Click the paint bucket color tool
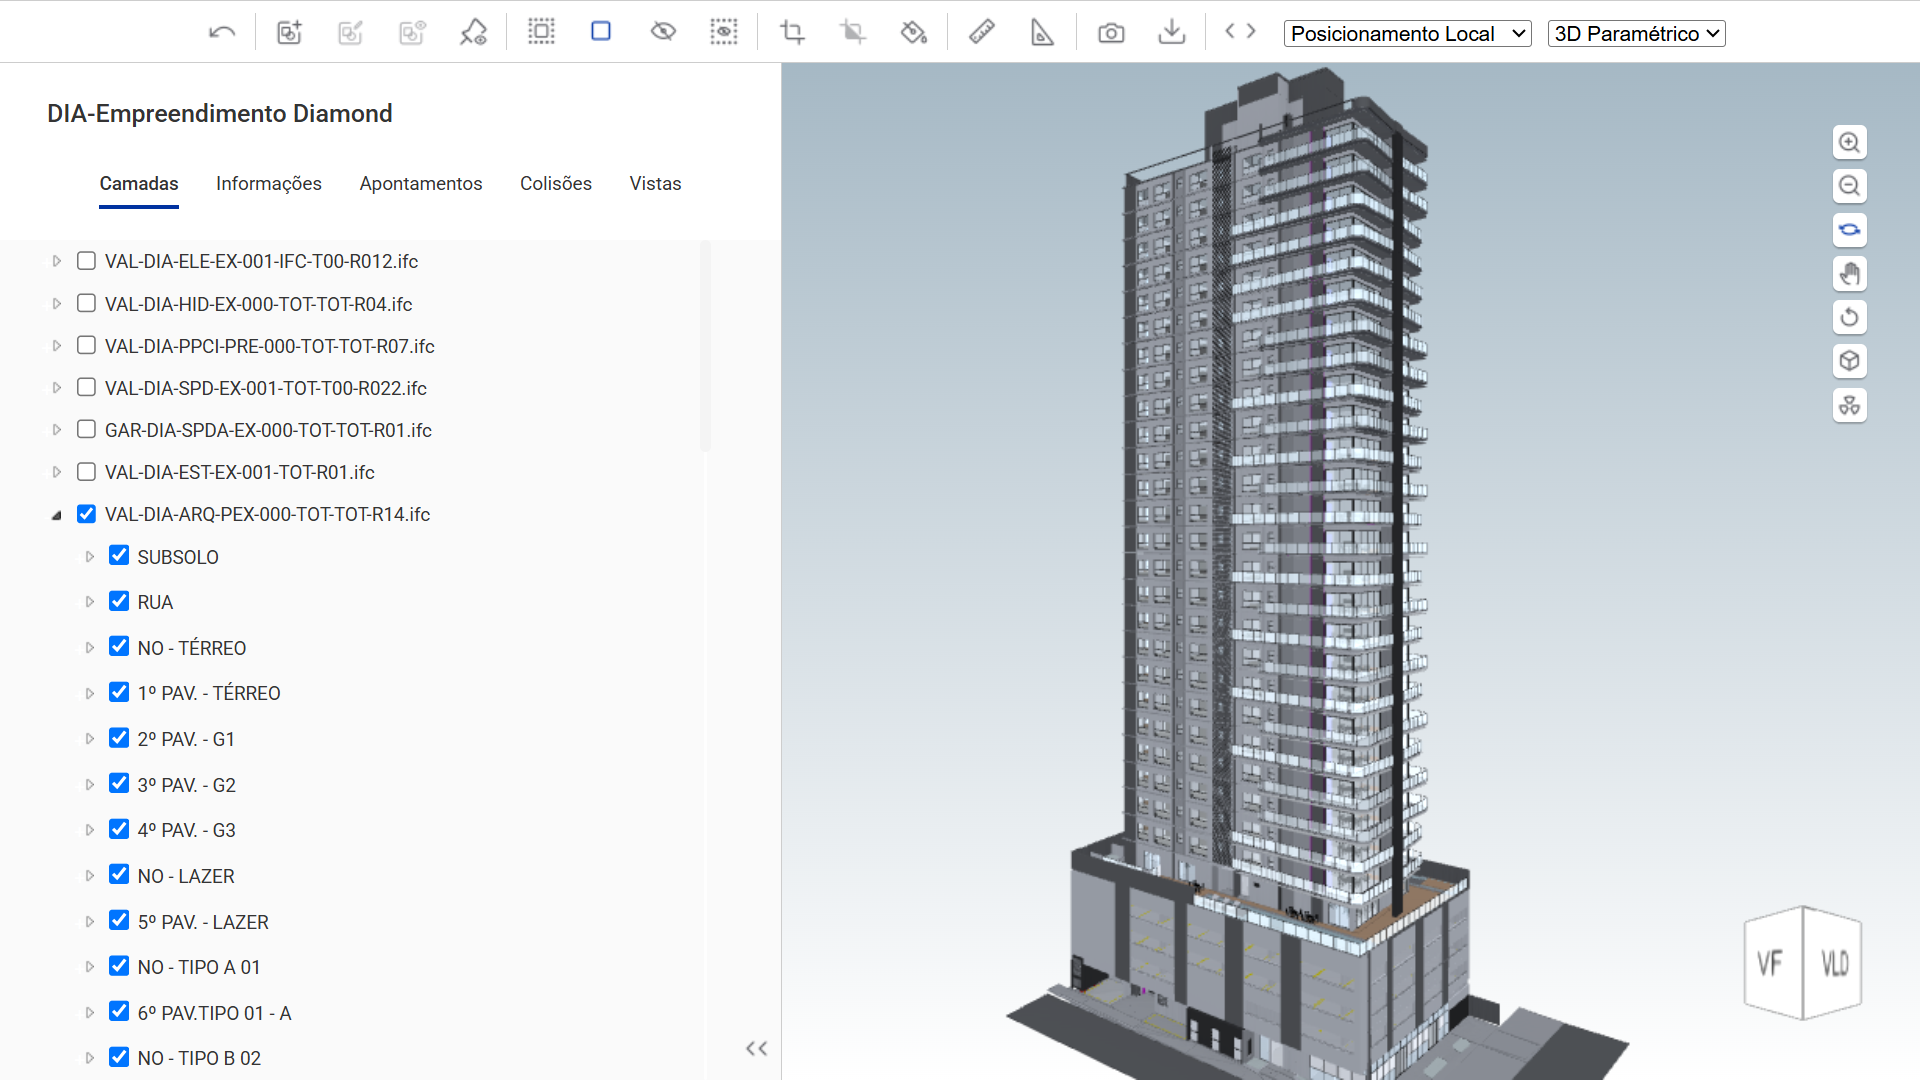1920x1080 pixels. (x=913, y=32)
